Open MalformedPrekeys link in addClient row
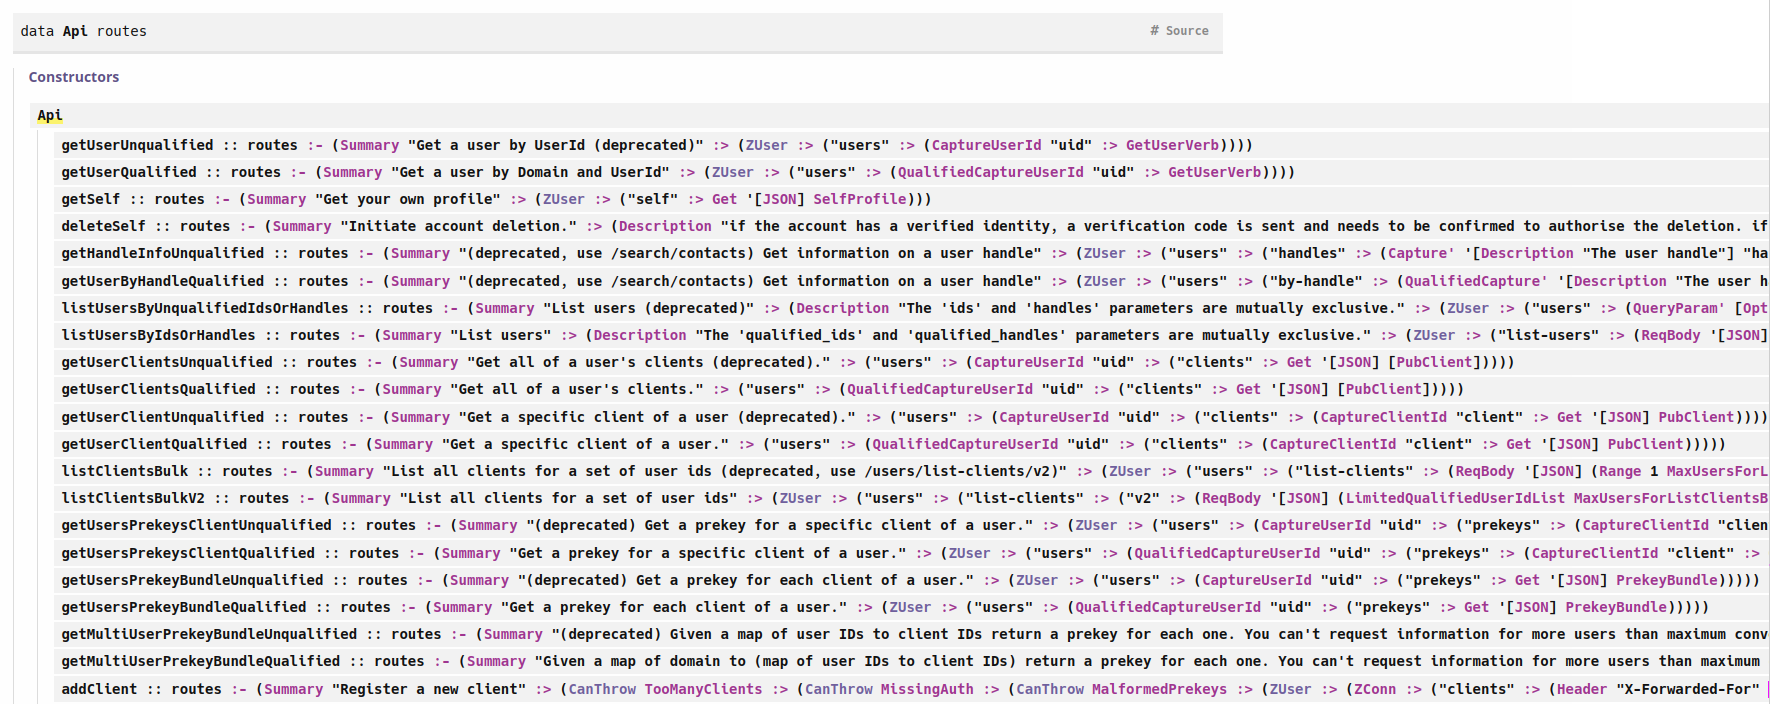Image resolution: width=1770 pixels, height=704 pixels. coord(1159,689)
